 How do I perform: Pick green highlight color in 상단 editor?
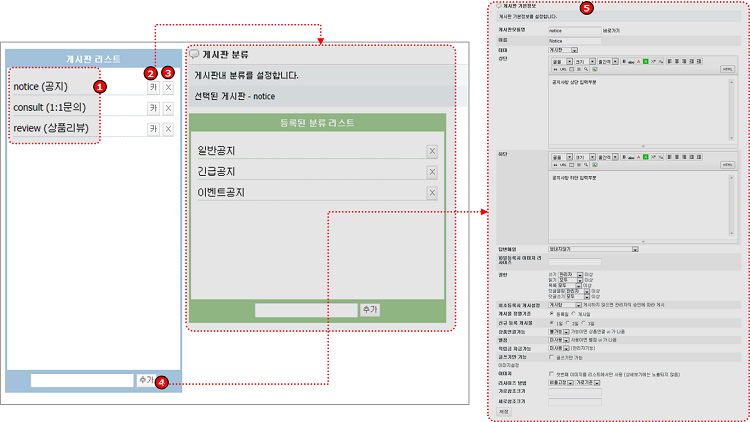point(646,60)
